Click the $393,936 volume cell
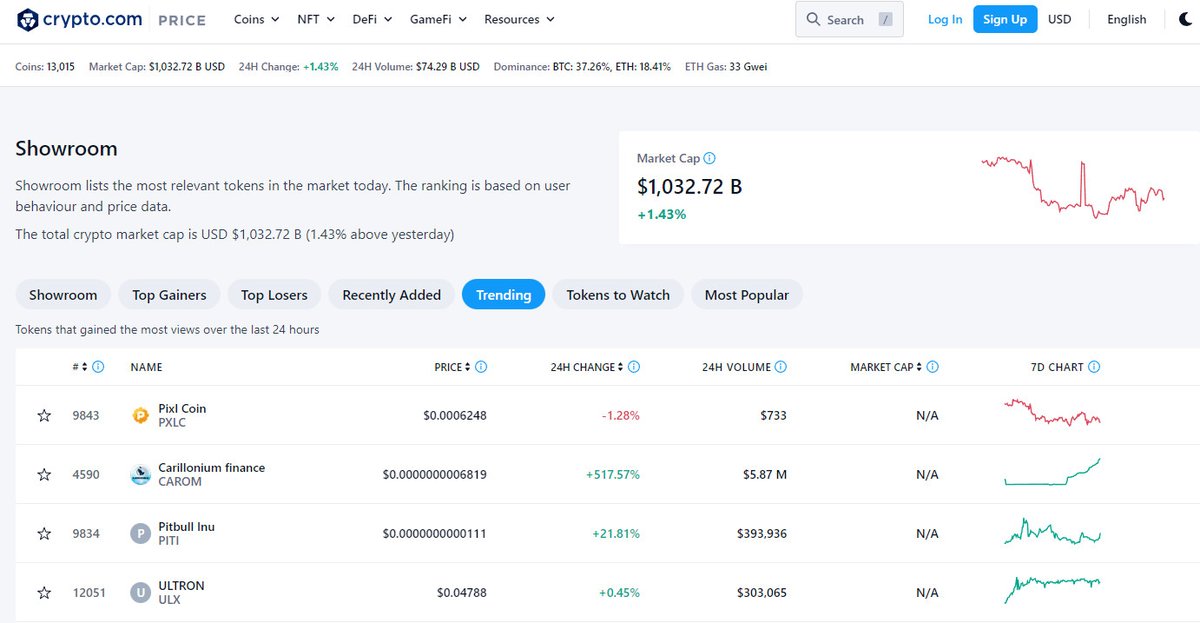1200x623 pixels. click(761, 533)
